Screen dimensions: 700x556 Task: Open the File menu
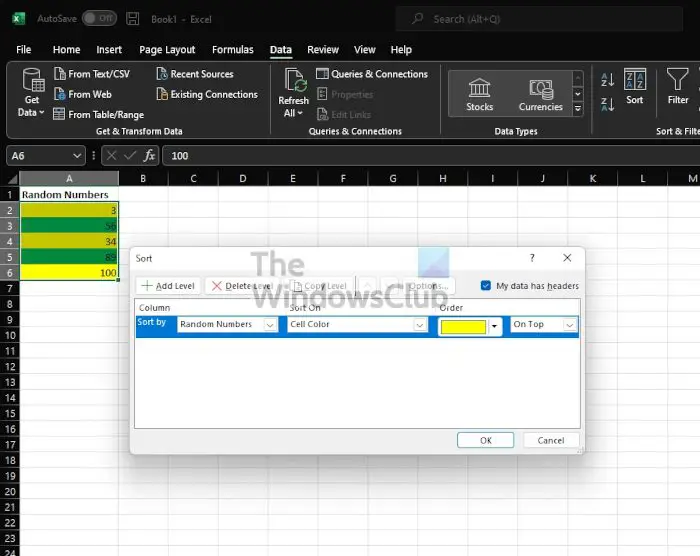click(24, 50)
